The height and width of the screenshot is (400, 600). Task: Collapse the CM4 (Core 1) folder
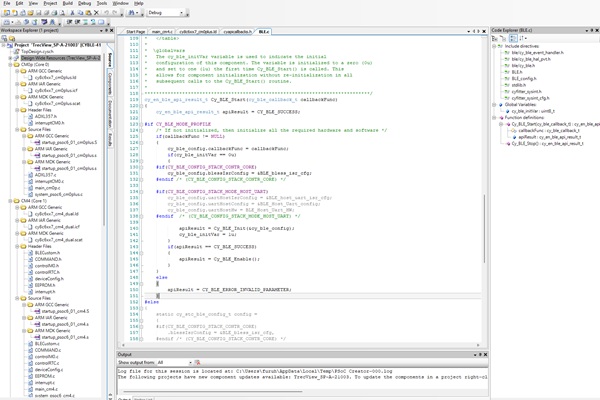10,201
